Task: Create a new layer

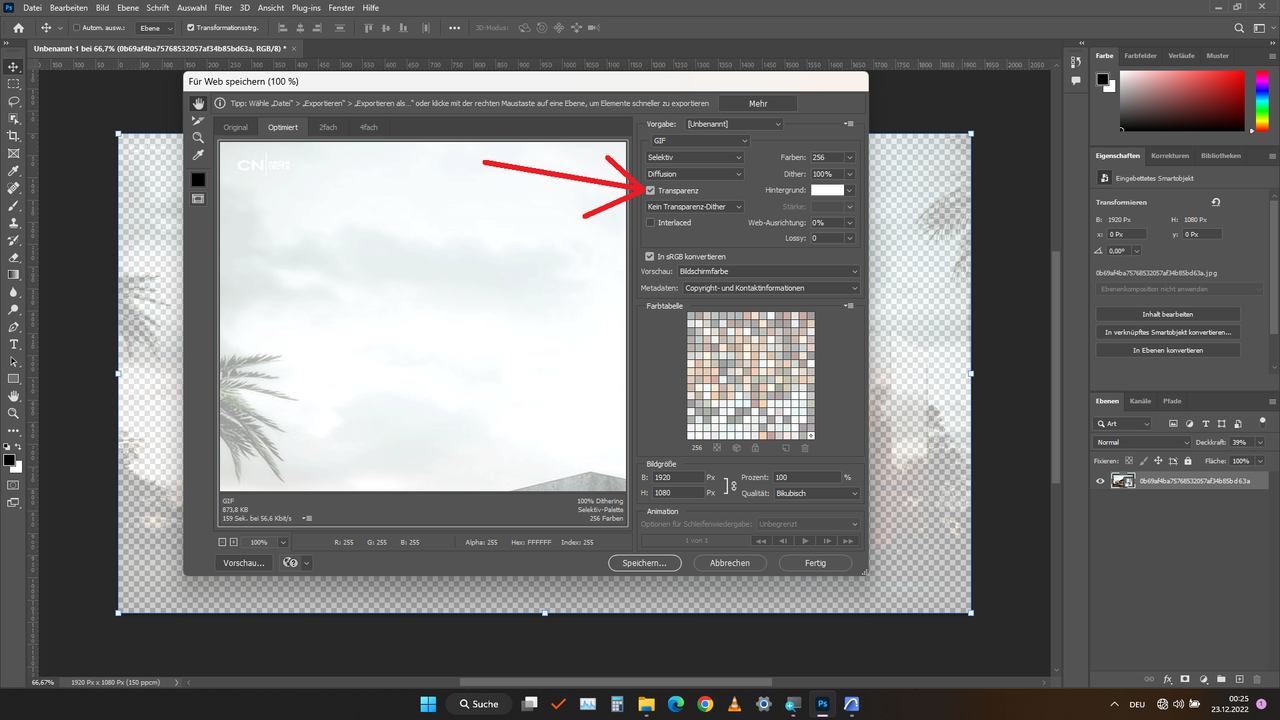Action: tap(1240, 680)
